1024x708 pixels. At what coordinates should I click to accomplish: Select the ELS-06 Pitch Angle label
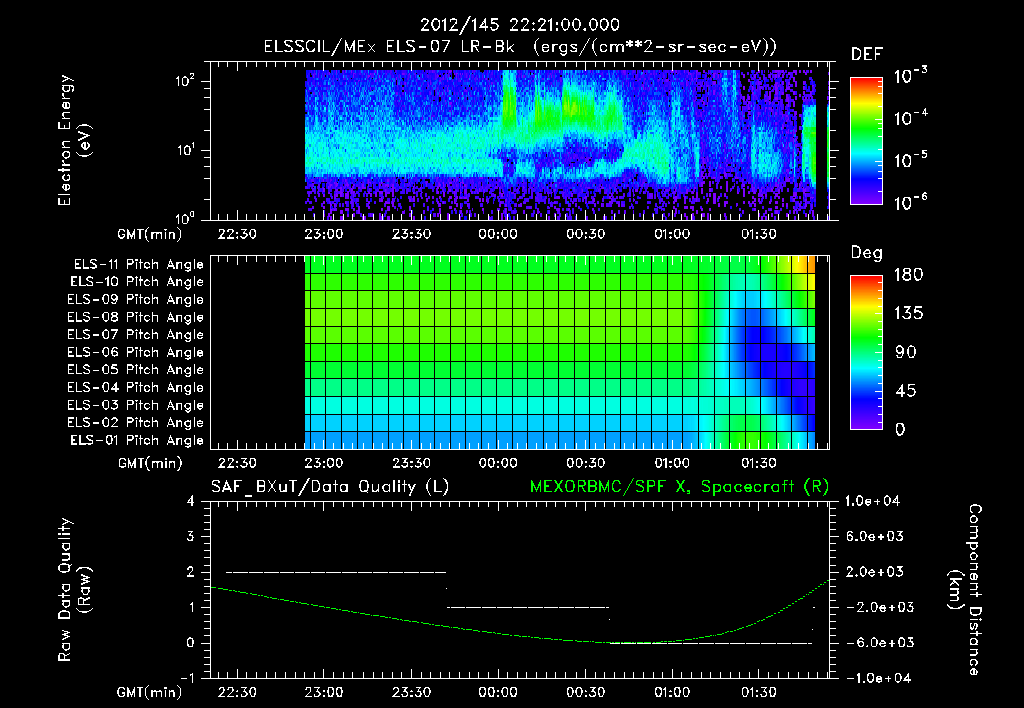[x=135, y=353]
